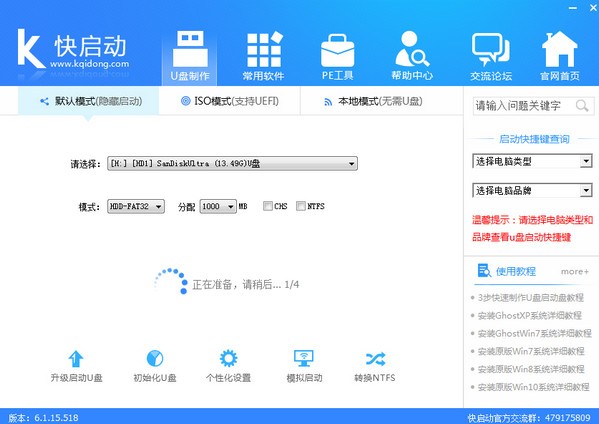Open the U盘制作 USB drive icon

(190, 49)
